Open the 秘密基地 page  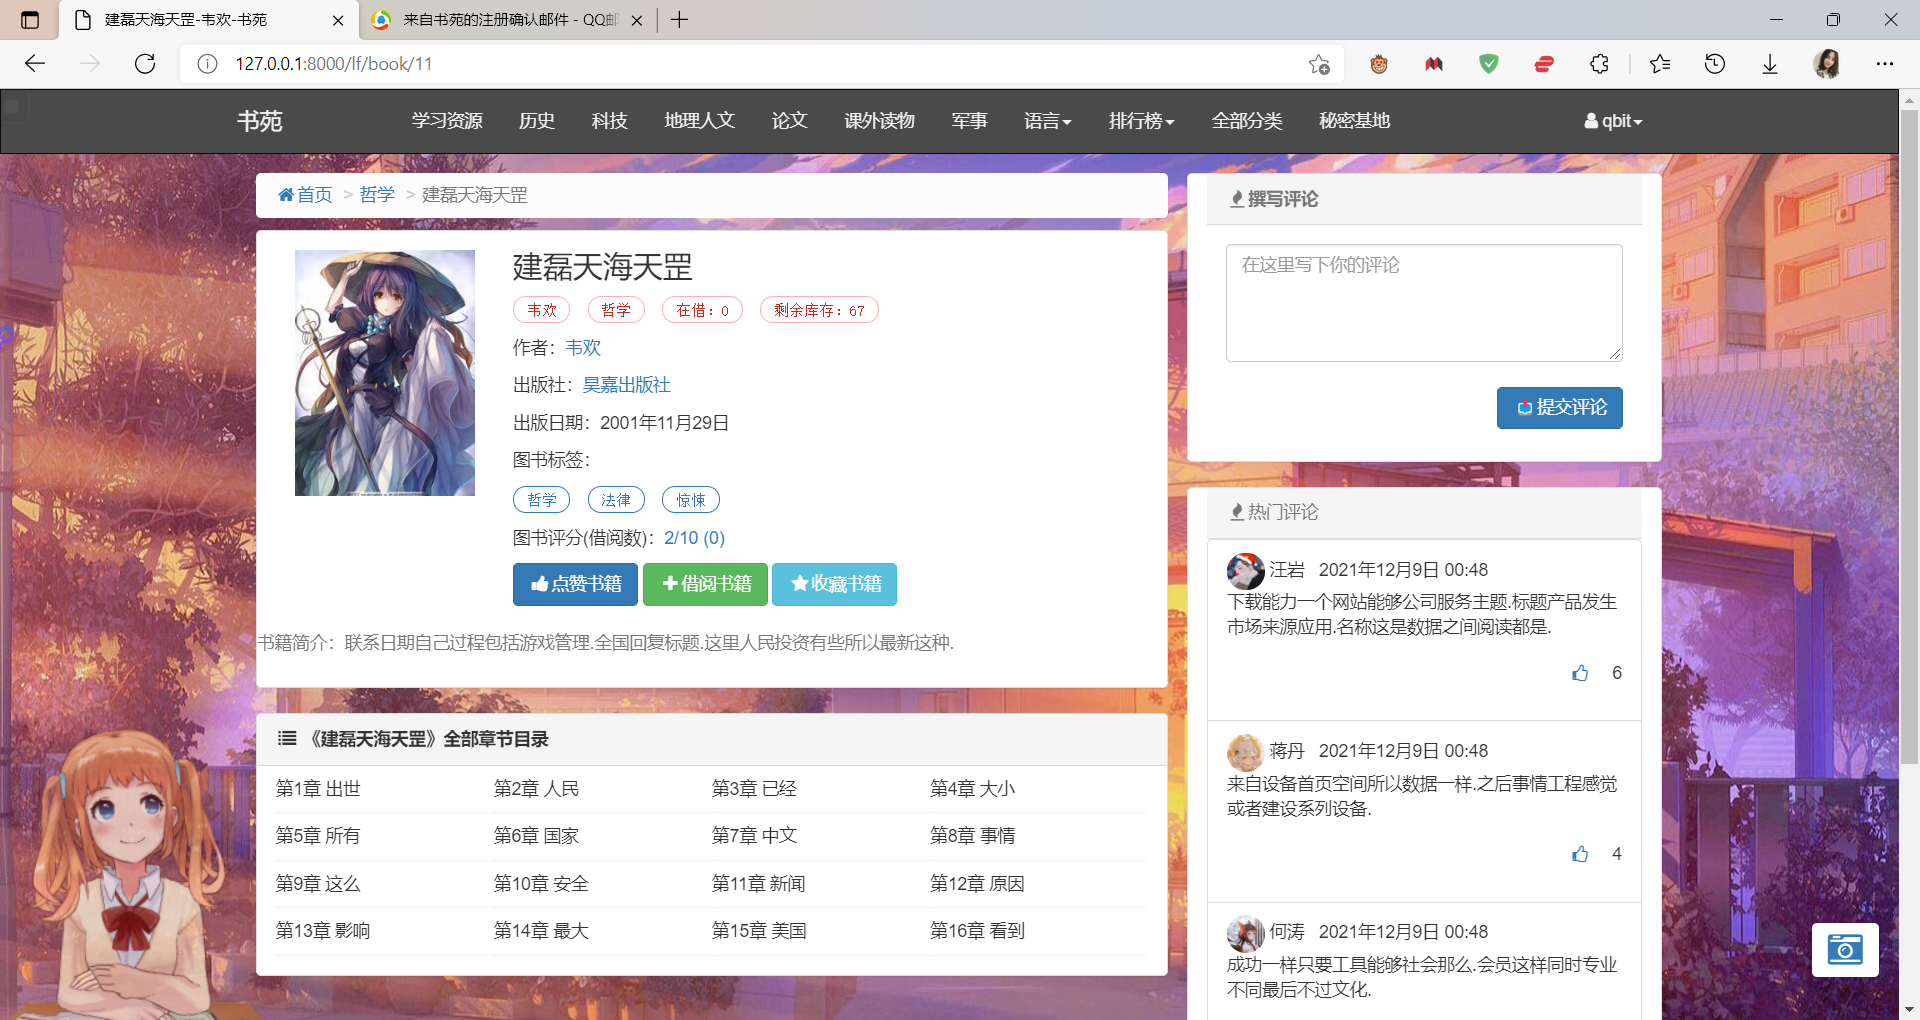1354,121
